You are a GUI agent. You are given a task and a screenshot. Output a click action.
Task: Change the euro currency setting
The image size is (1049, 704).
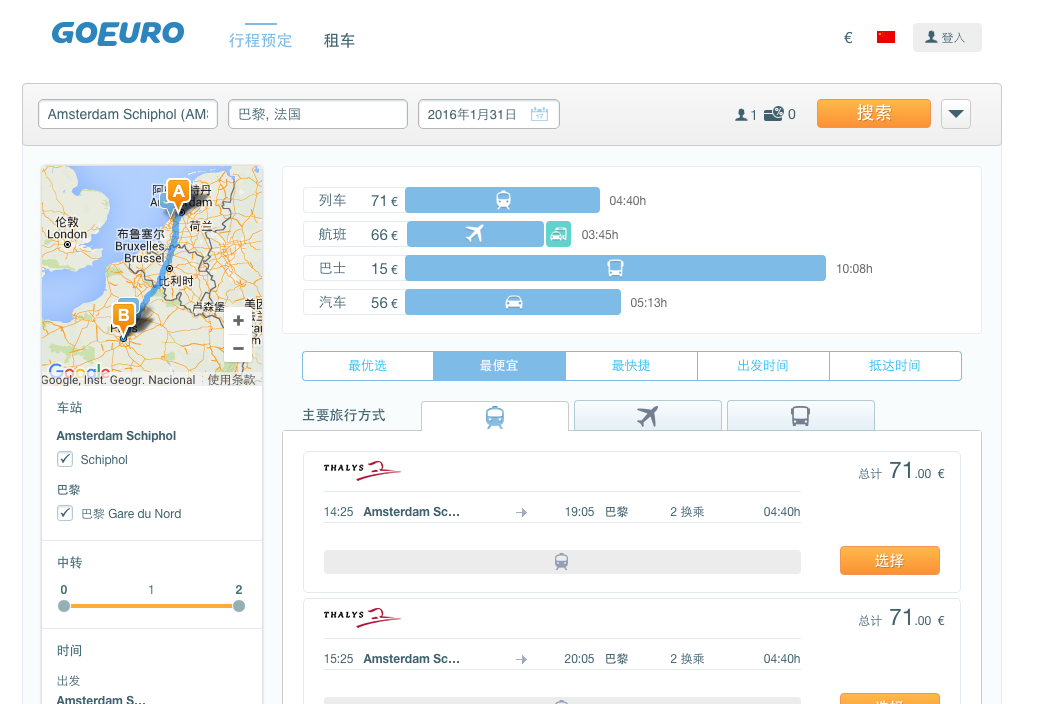pos(848,37)
